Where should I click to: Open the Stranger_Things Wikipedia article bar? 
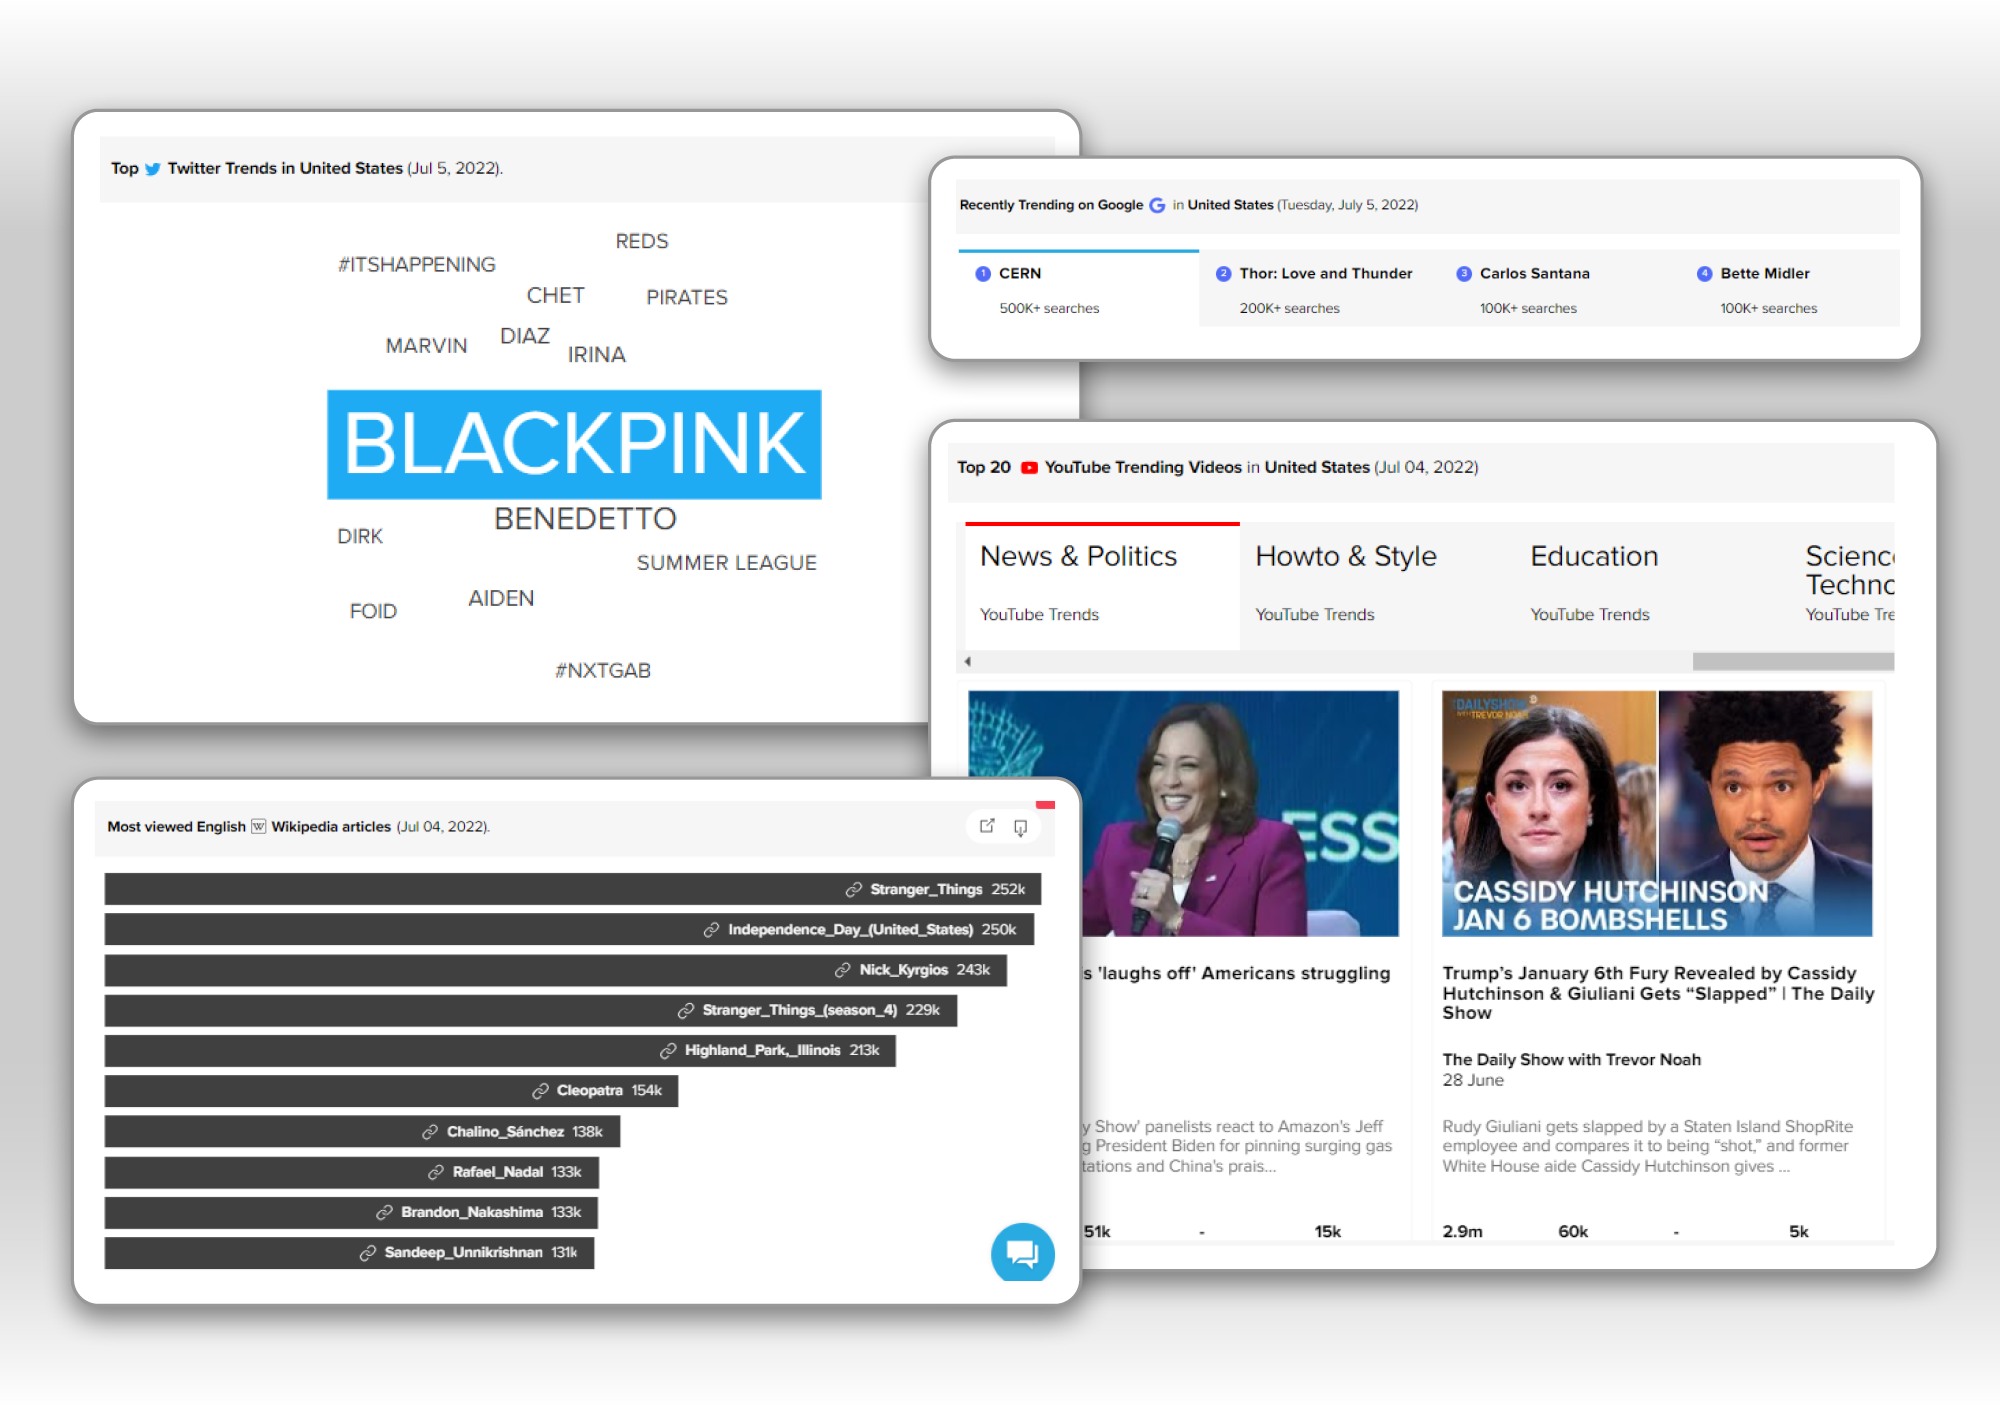click(x=573, y=889)
